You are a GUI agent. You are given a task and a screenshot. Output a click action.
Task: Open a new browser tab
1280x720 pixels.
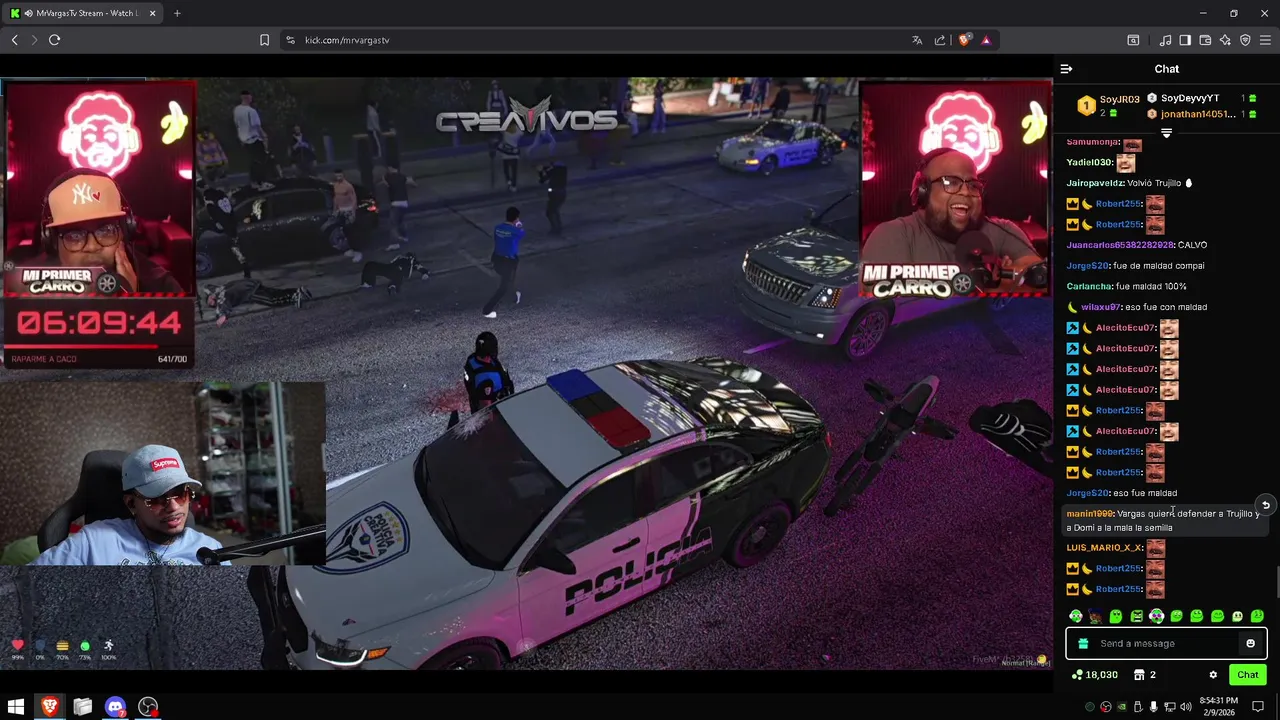(x=177, y=13)
